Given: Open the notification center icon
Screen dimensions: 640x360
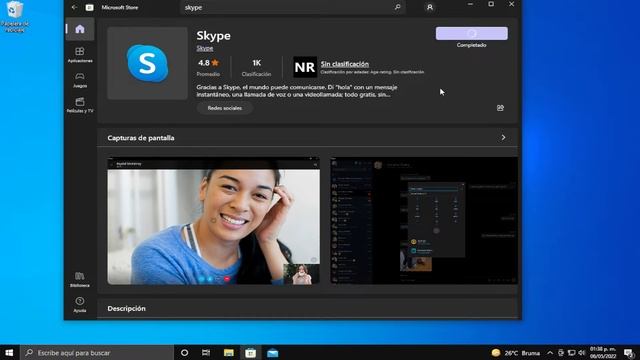Looking at the screenshot, I should click(x=629, y=353).
